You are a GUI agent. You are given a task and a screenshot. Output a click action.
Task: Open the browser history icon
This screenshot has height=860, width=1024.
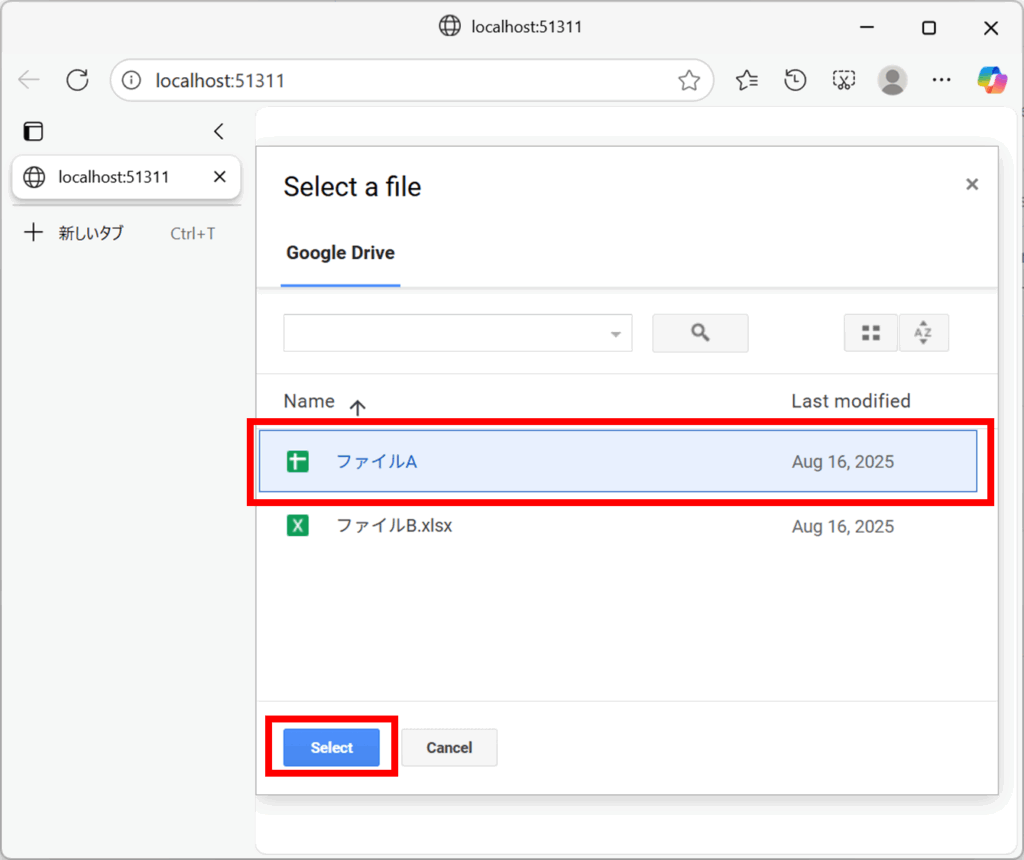[x=795, y=80]
